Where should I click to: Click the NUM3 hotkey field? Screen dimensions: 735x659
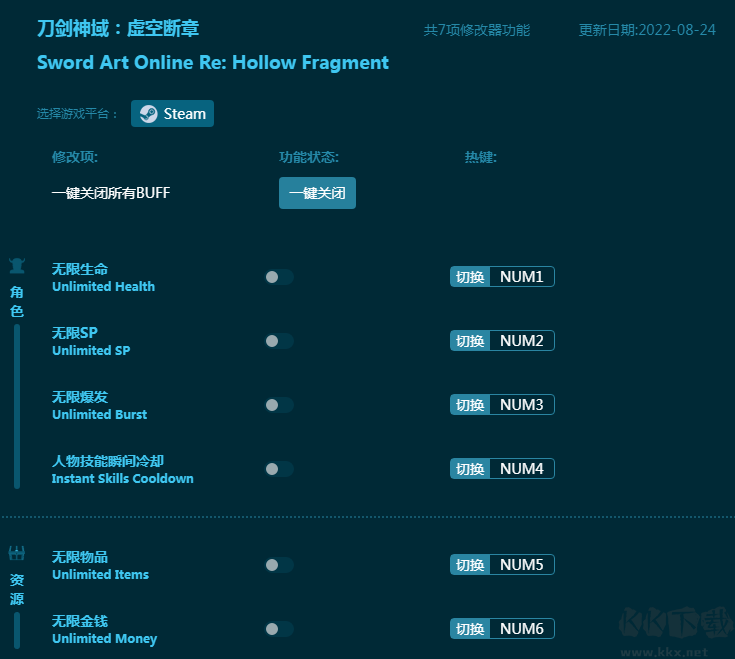521,405
